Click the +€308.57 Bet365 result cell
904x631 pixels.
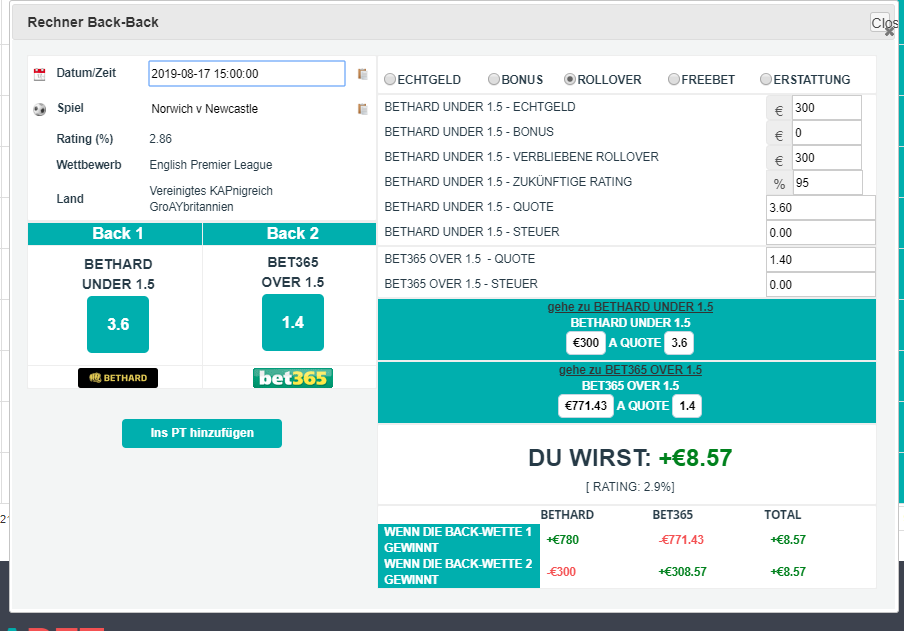[683, 572]
